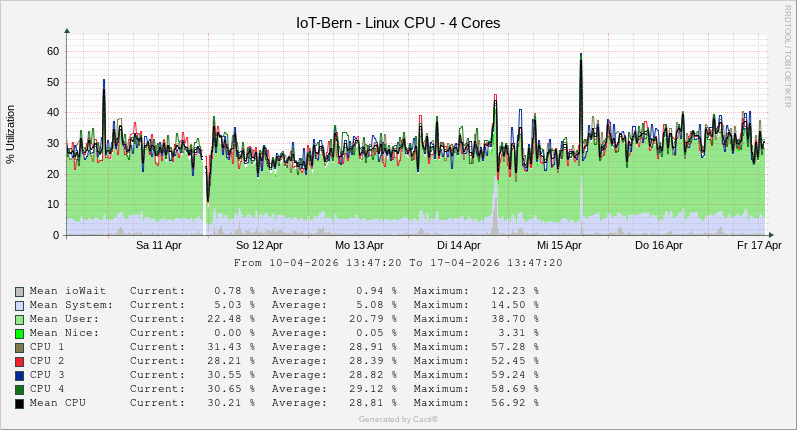This screenshot has height=430, width=797.
Task: Click the Mo 13 Apr axis label
Action: tap(359, 245)
